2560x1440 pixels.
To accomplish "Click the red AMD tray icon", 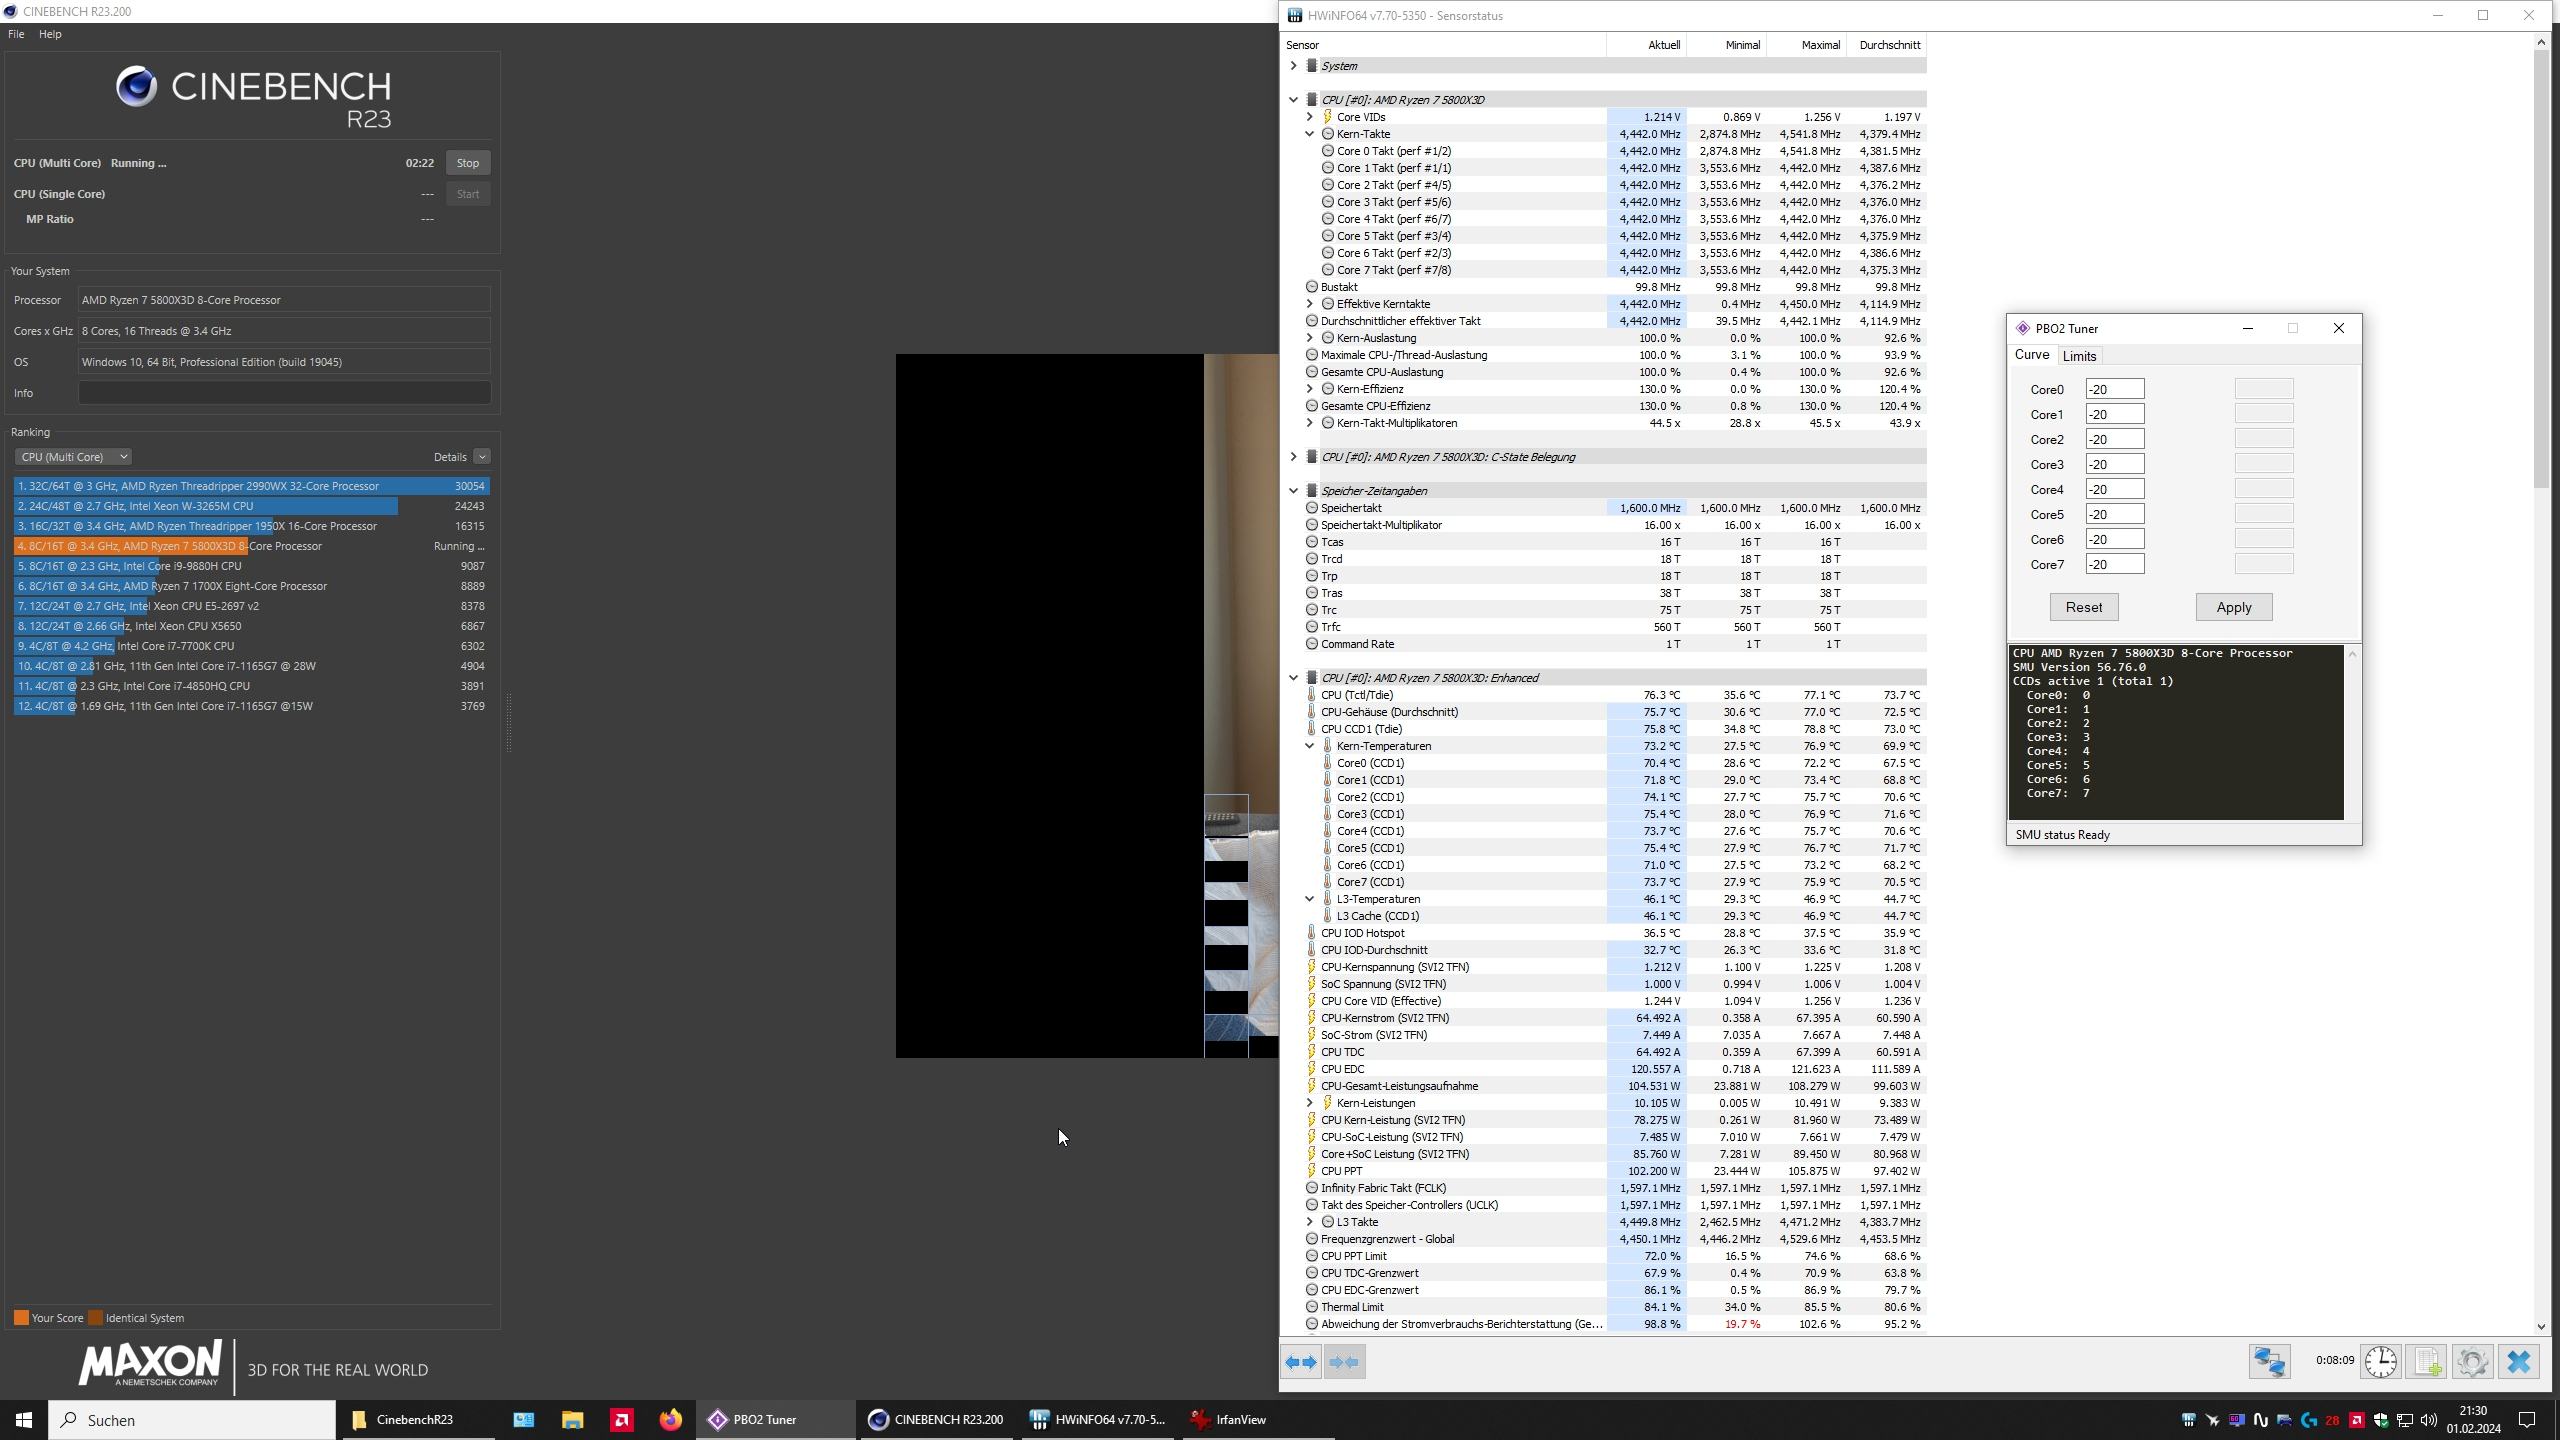I will tap(2357, 1420).
